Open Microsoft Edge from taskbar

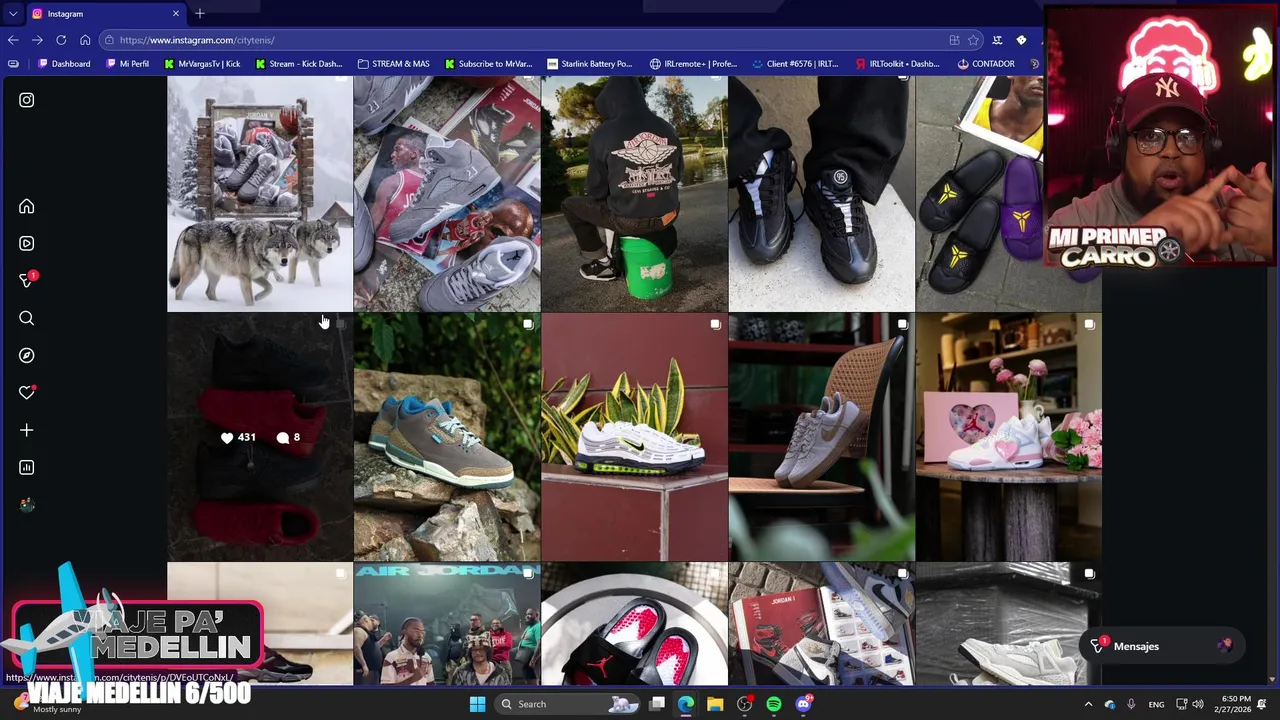[x=686, y=704]
